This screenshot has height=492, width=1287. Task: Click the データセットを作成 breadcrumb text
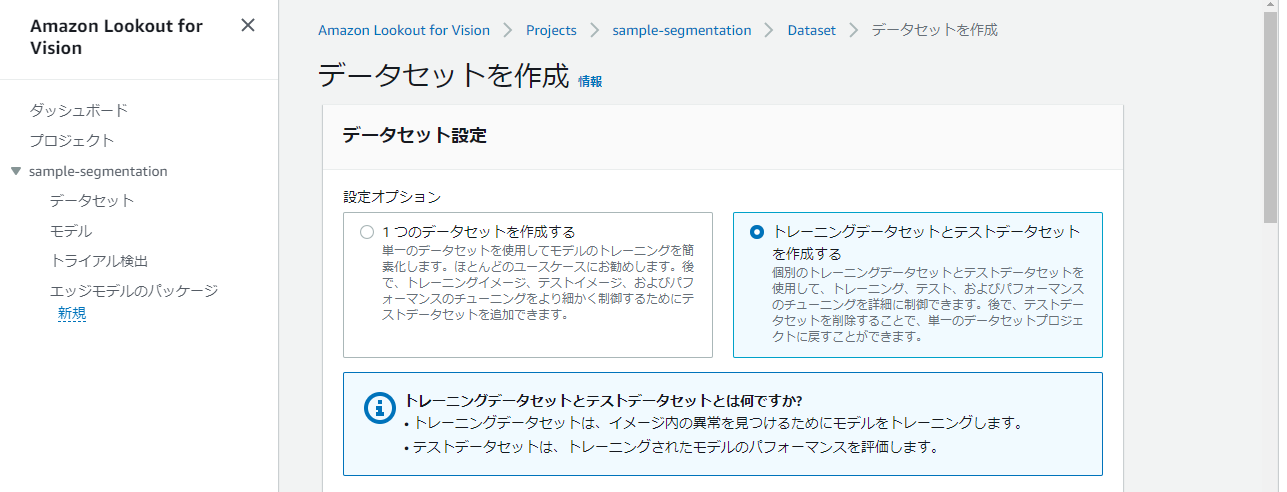tap(935, 30)
